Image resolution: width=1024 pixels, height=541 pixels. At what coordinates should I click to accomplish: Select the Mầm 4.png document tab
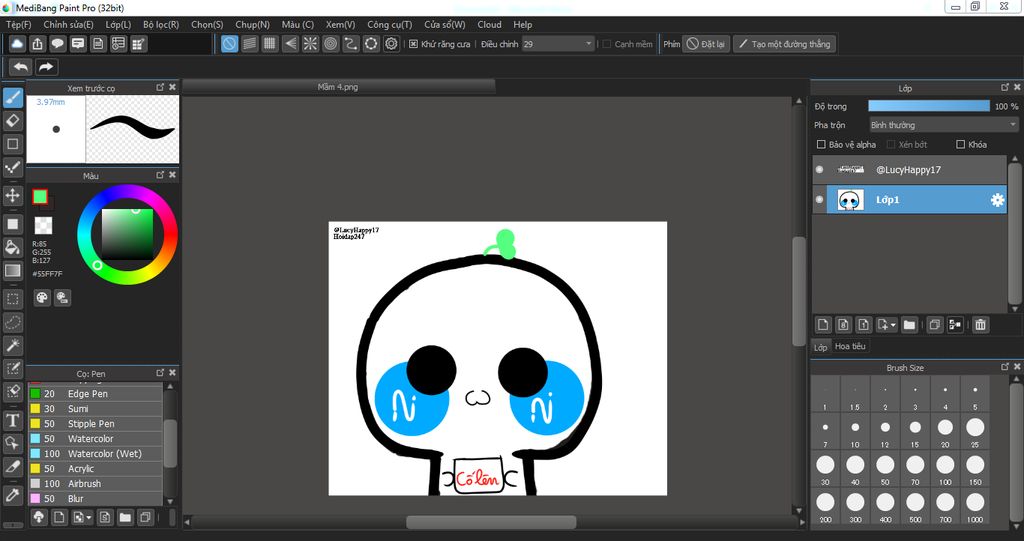point(338,86)
